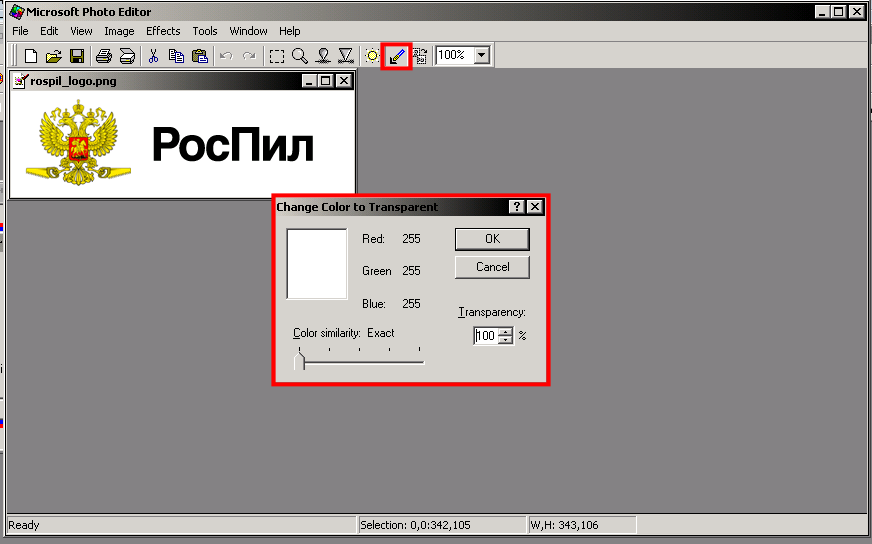The width and height of the screenshot is (872, 544).
Task: Pick the magnifying glass Zoom tool
Action: click(x=300, y=56)
